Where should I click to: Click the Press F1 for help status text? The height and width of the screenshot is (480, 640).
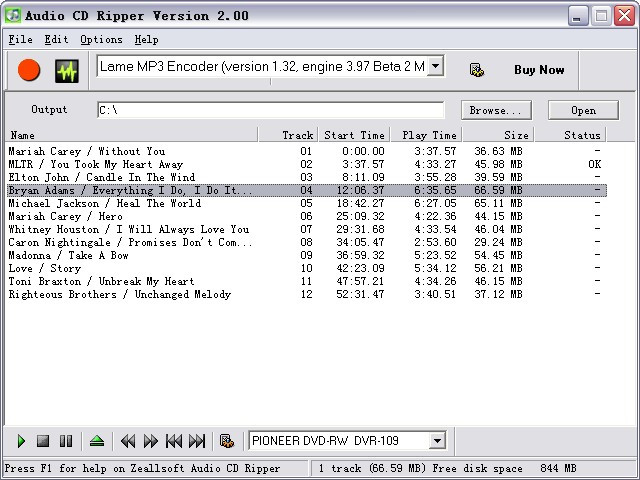(x=142, y=468)
